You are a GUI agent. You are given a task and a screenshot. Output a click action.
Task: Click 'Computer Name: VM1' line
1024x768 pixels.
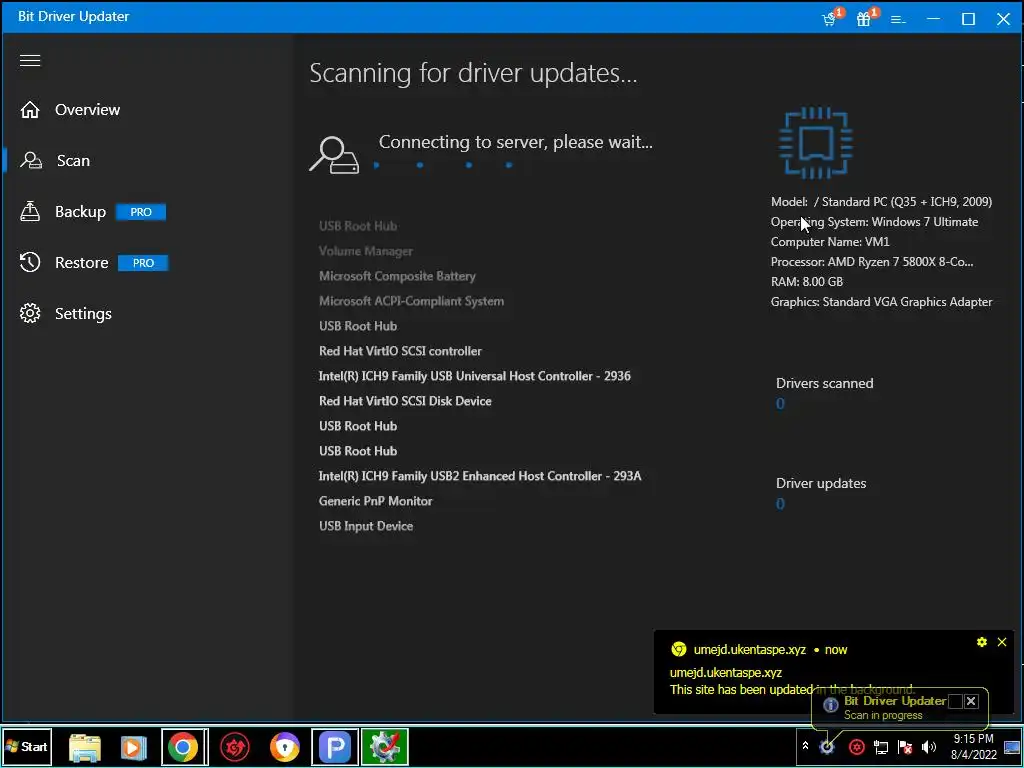(830, 242)
